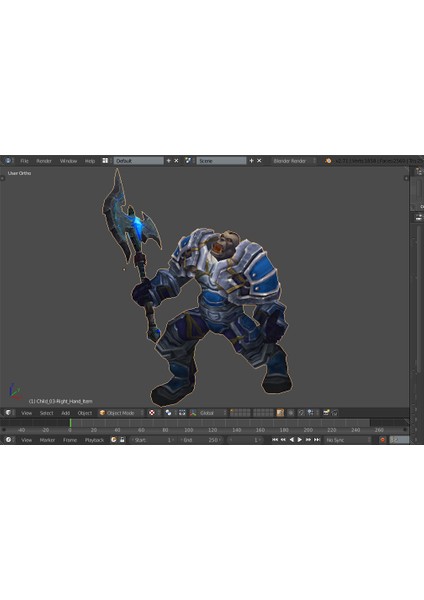Delete the Default screen layout with X
The width and height of the screenshot is (424, 600).
[176, 161]
